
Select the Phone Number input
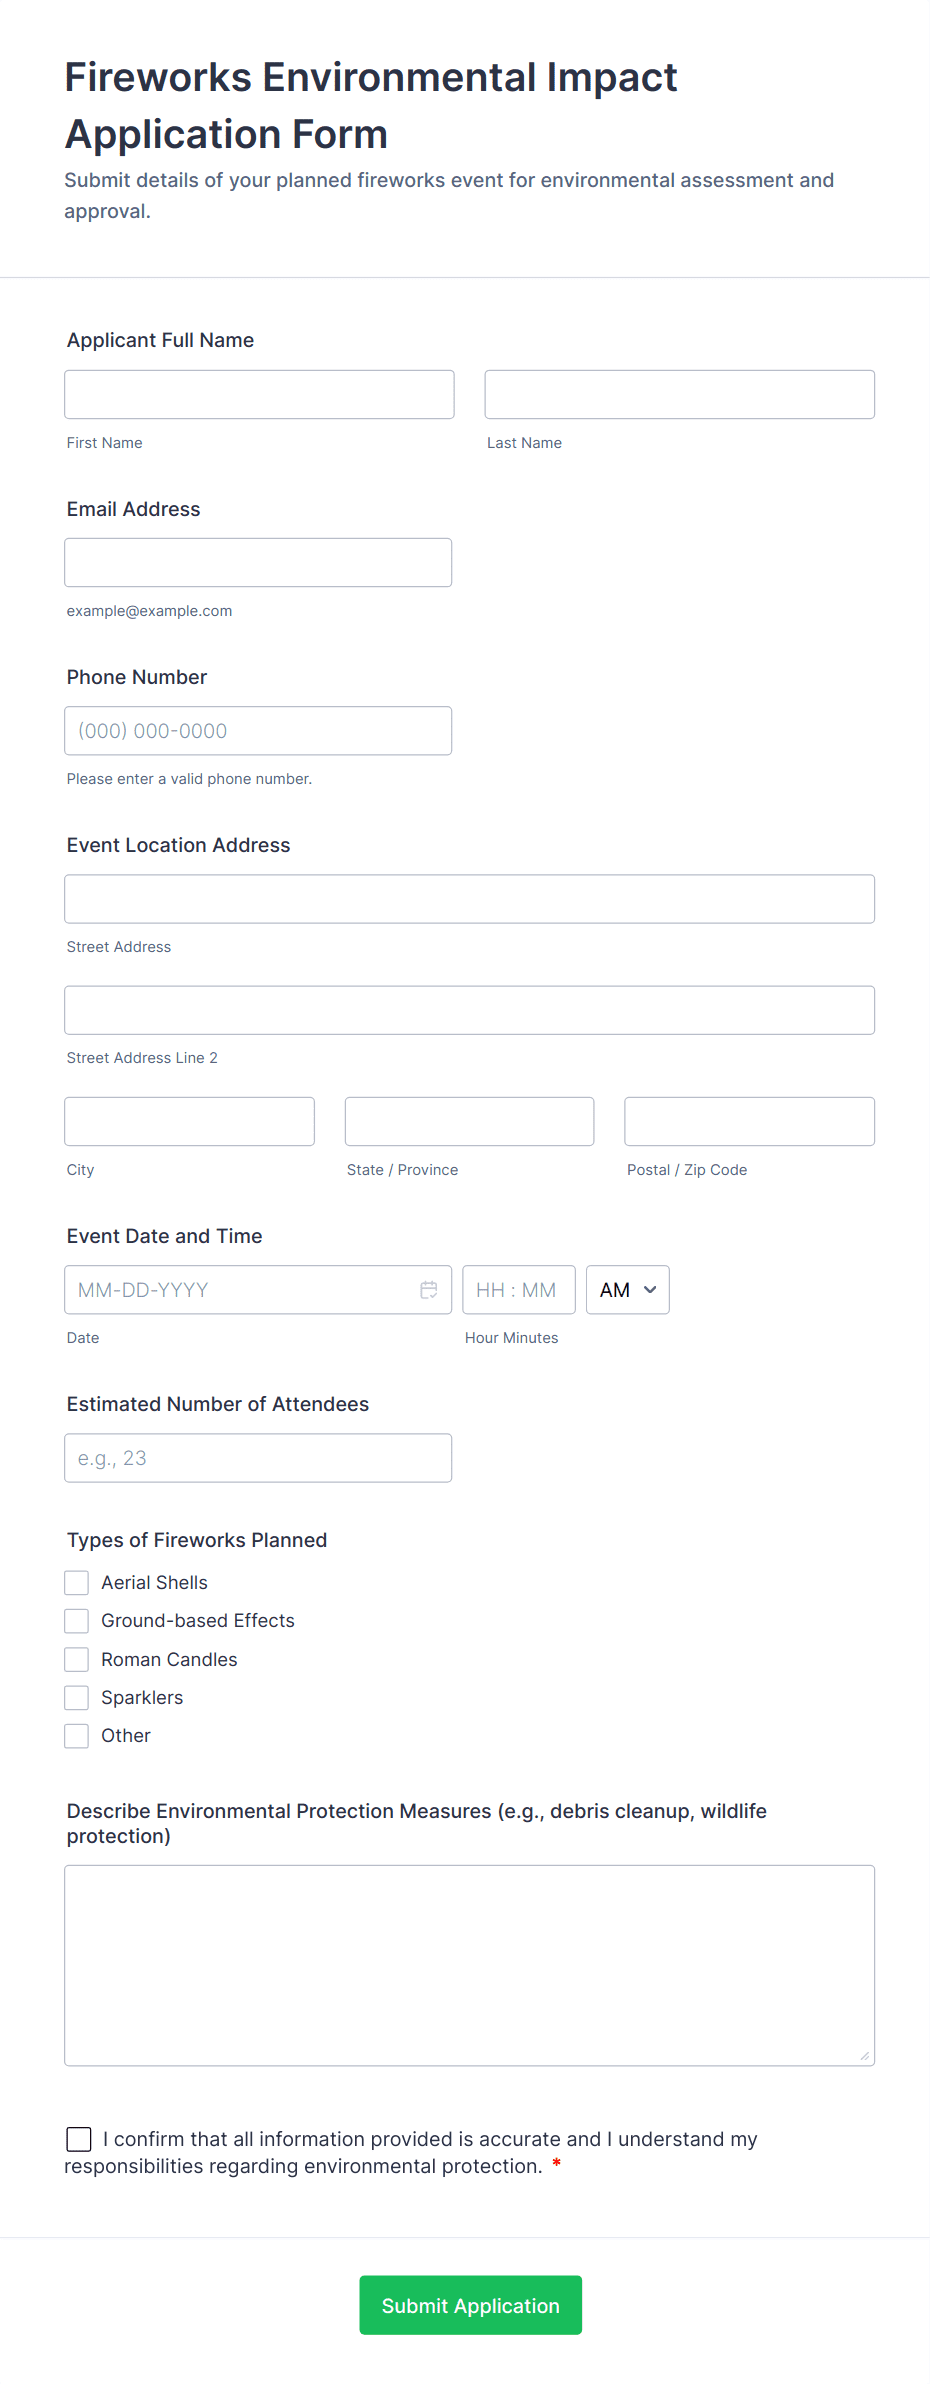tap(258, 731)
